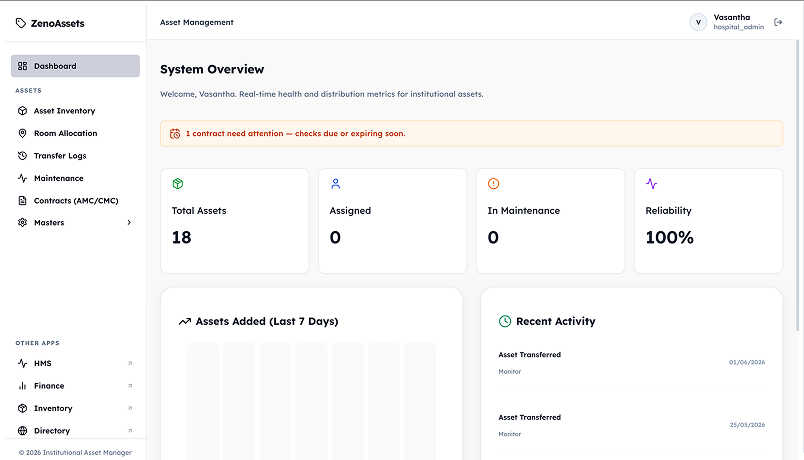Click the Total Assets card
804x460 pixels.
235,221
